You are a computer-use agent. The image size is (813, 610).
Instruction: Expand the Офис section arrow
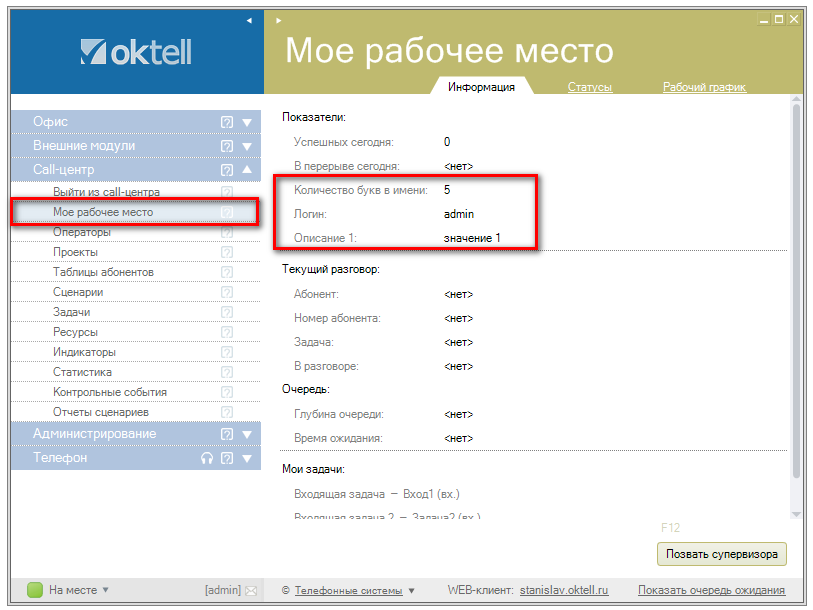point(247,122)
